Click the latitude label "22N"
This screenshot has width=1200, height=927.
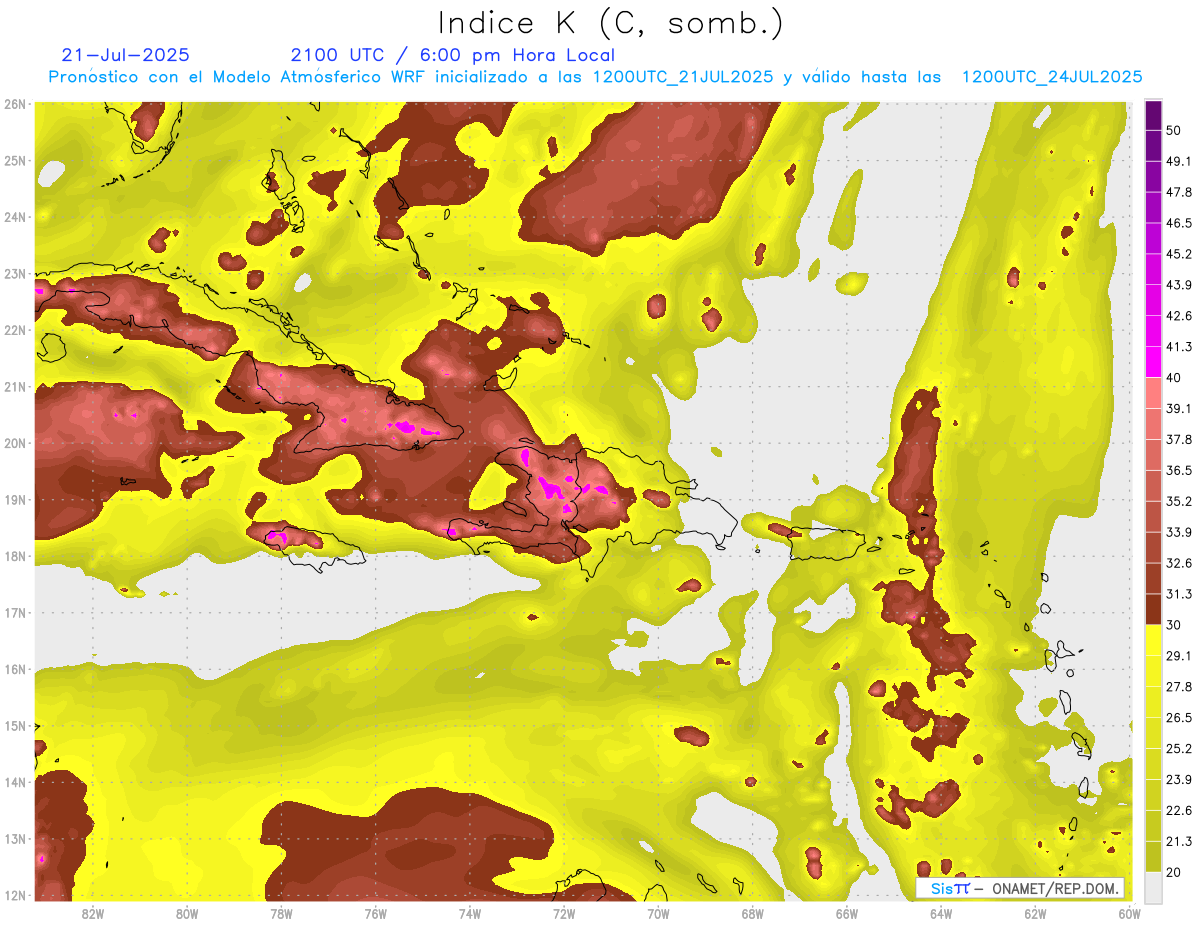pos(15,330)
